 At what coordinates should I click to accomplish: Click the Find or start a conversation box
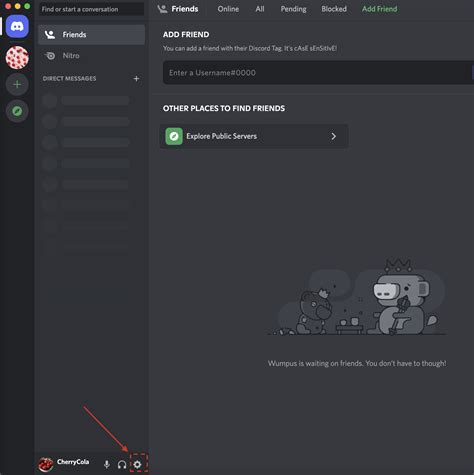pyautogui.click(x=91, y=9)
